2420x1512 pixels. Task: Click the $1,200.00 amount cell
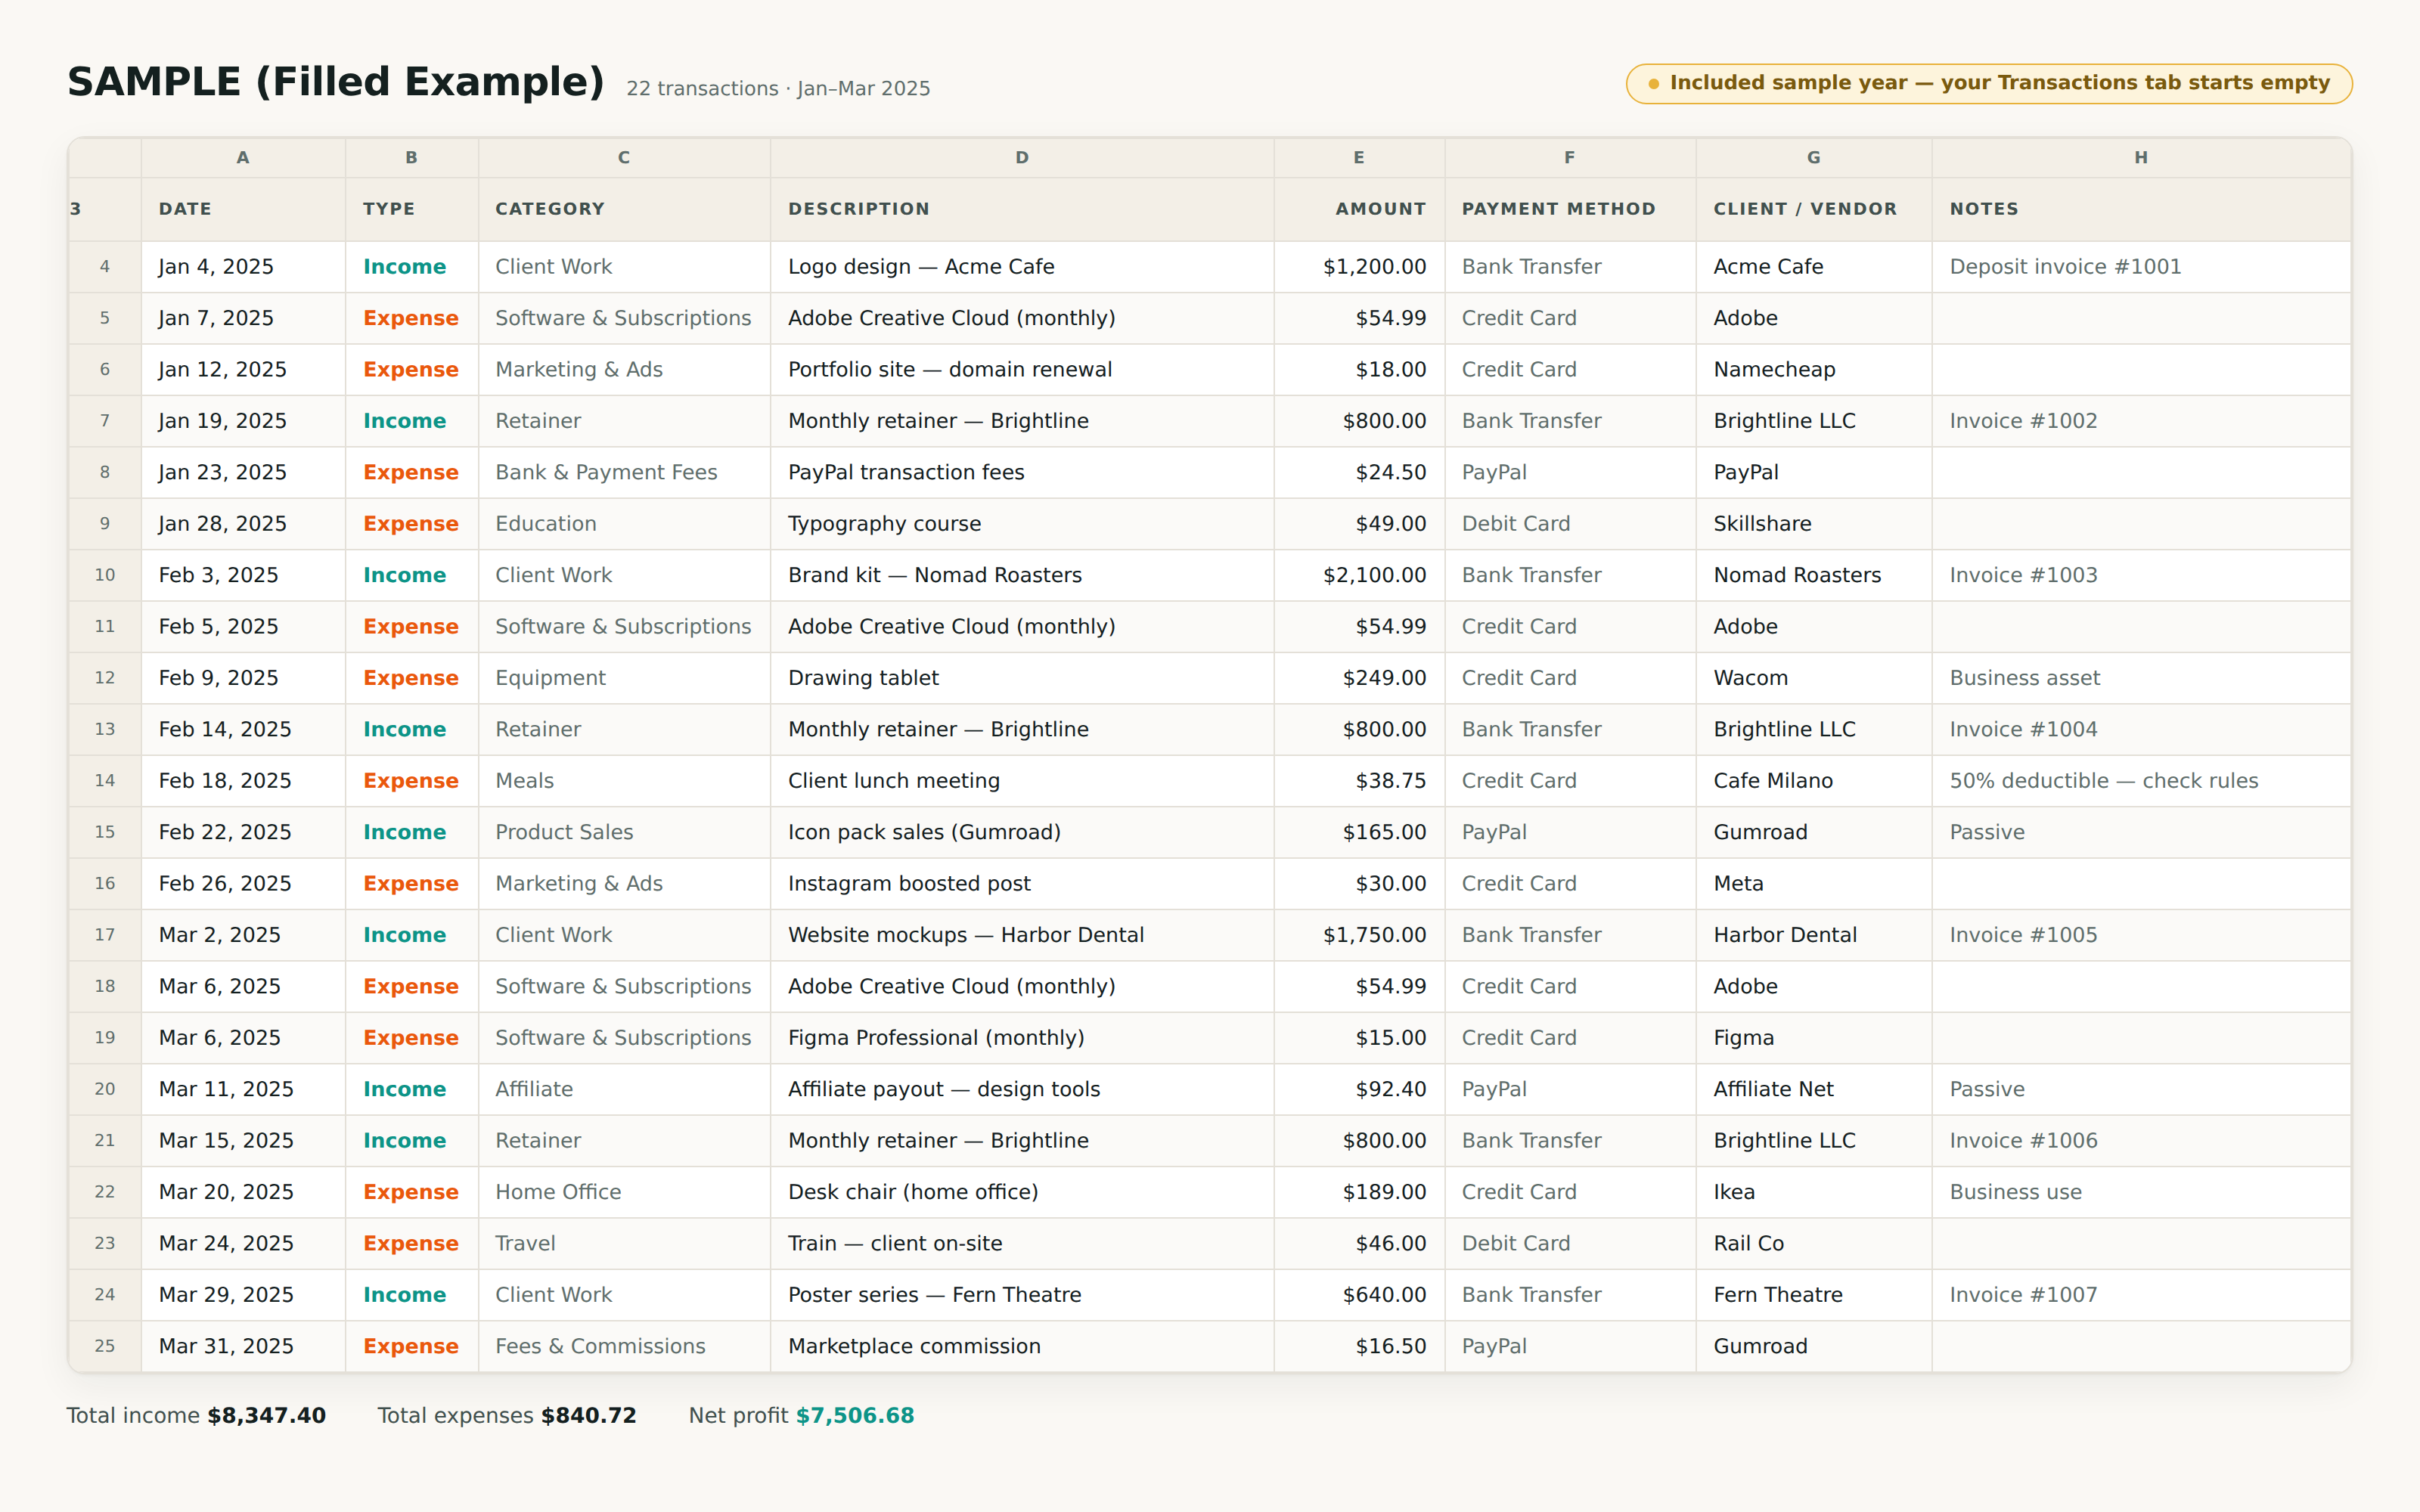click(1359, 267)
